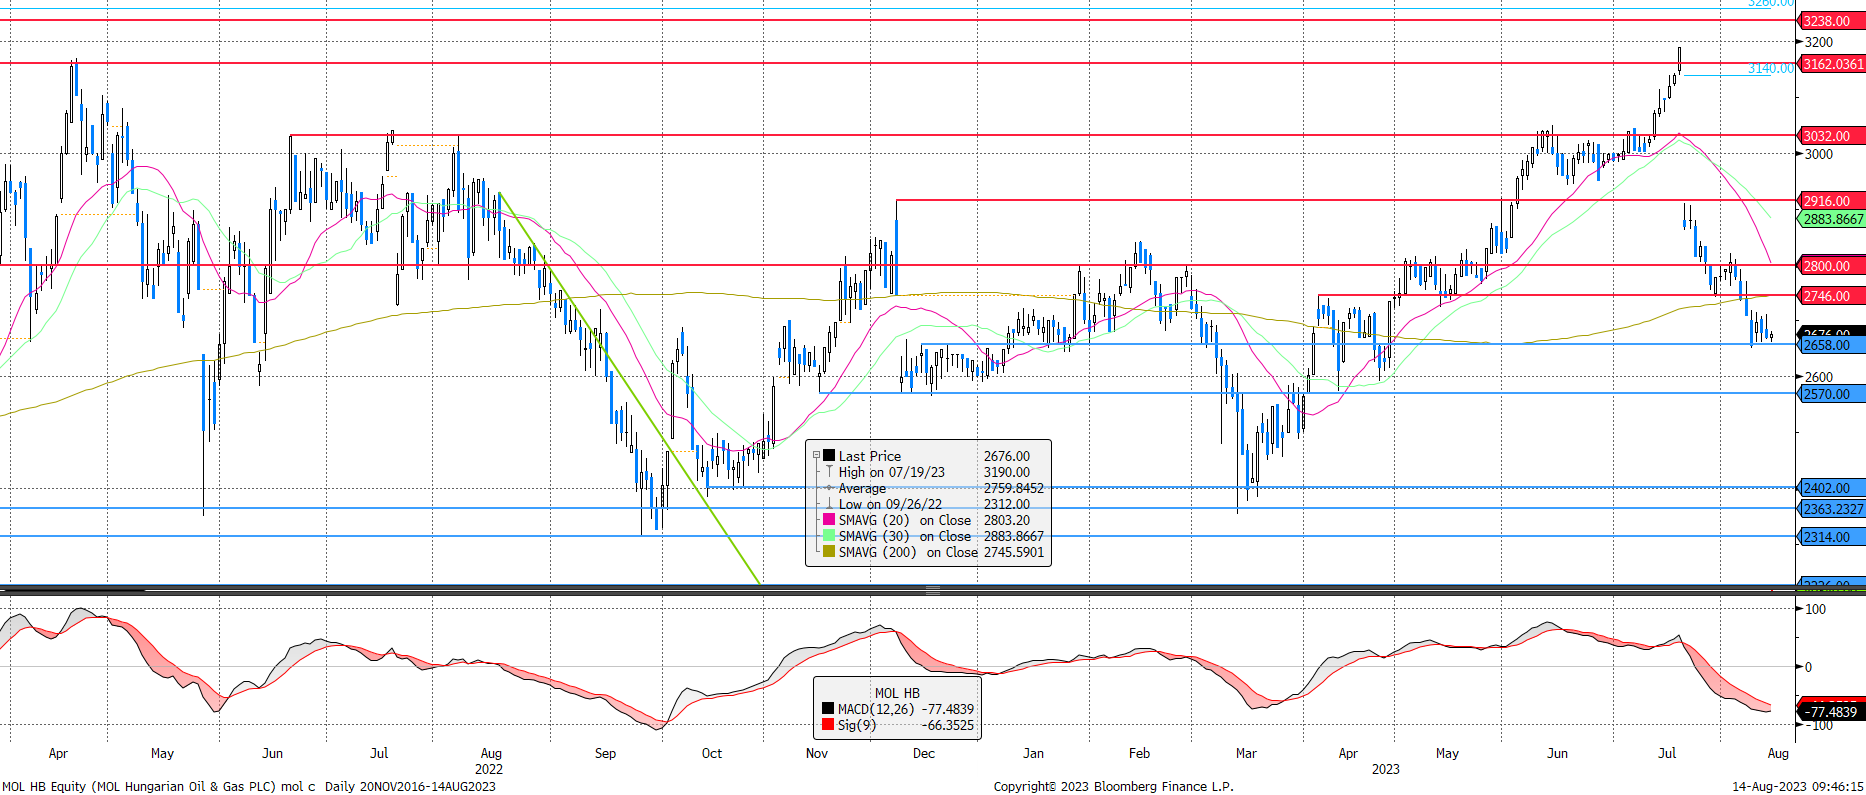Click the black Last Price color swatch
This screenshot has width=1866, height=795.
click(x=829, y=456)
